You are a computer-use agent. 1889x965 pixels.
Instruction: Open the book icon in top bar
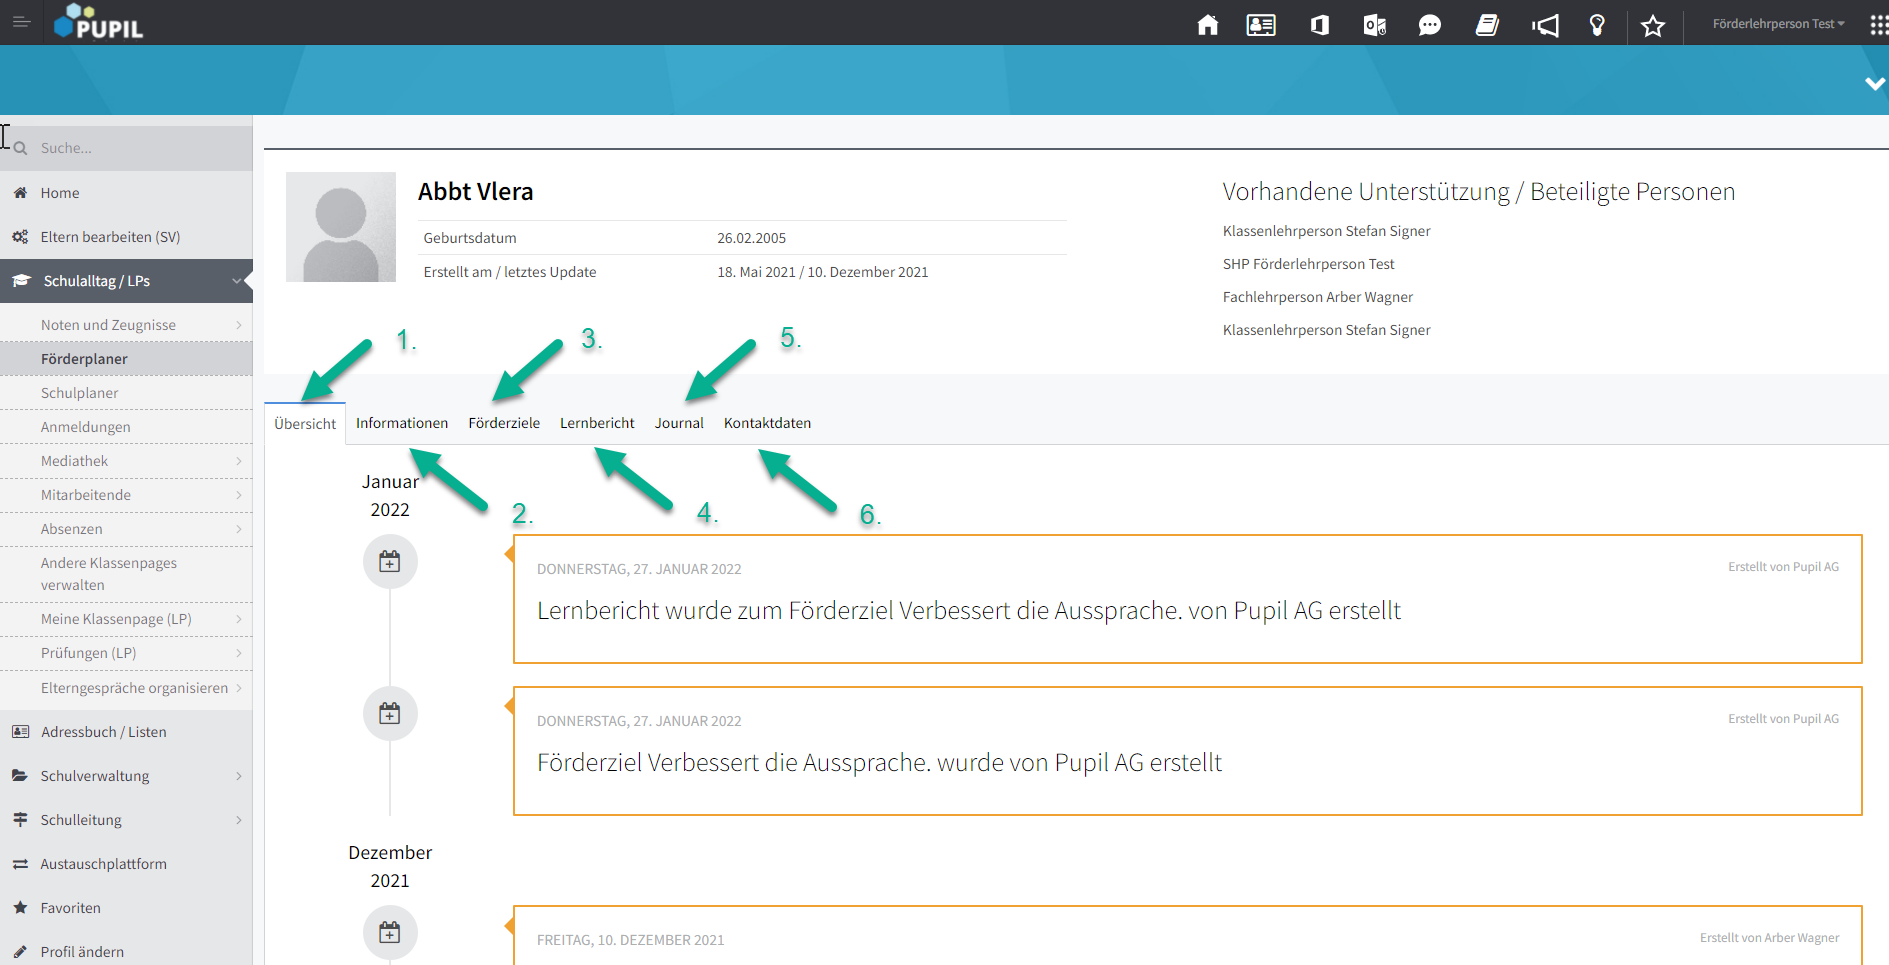[x=1487, y=25]
